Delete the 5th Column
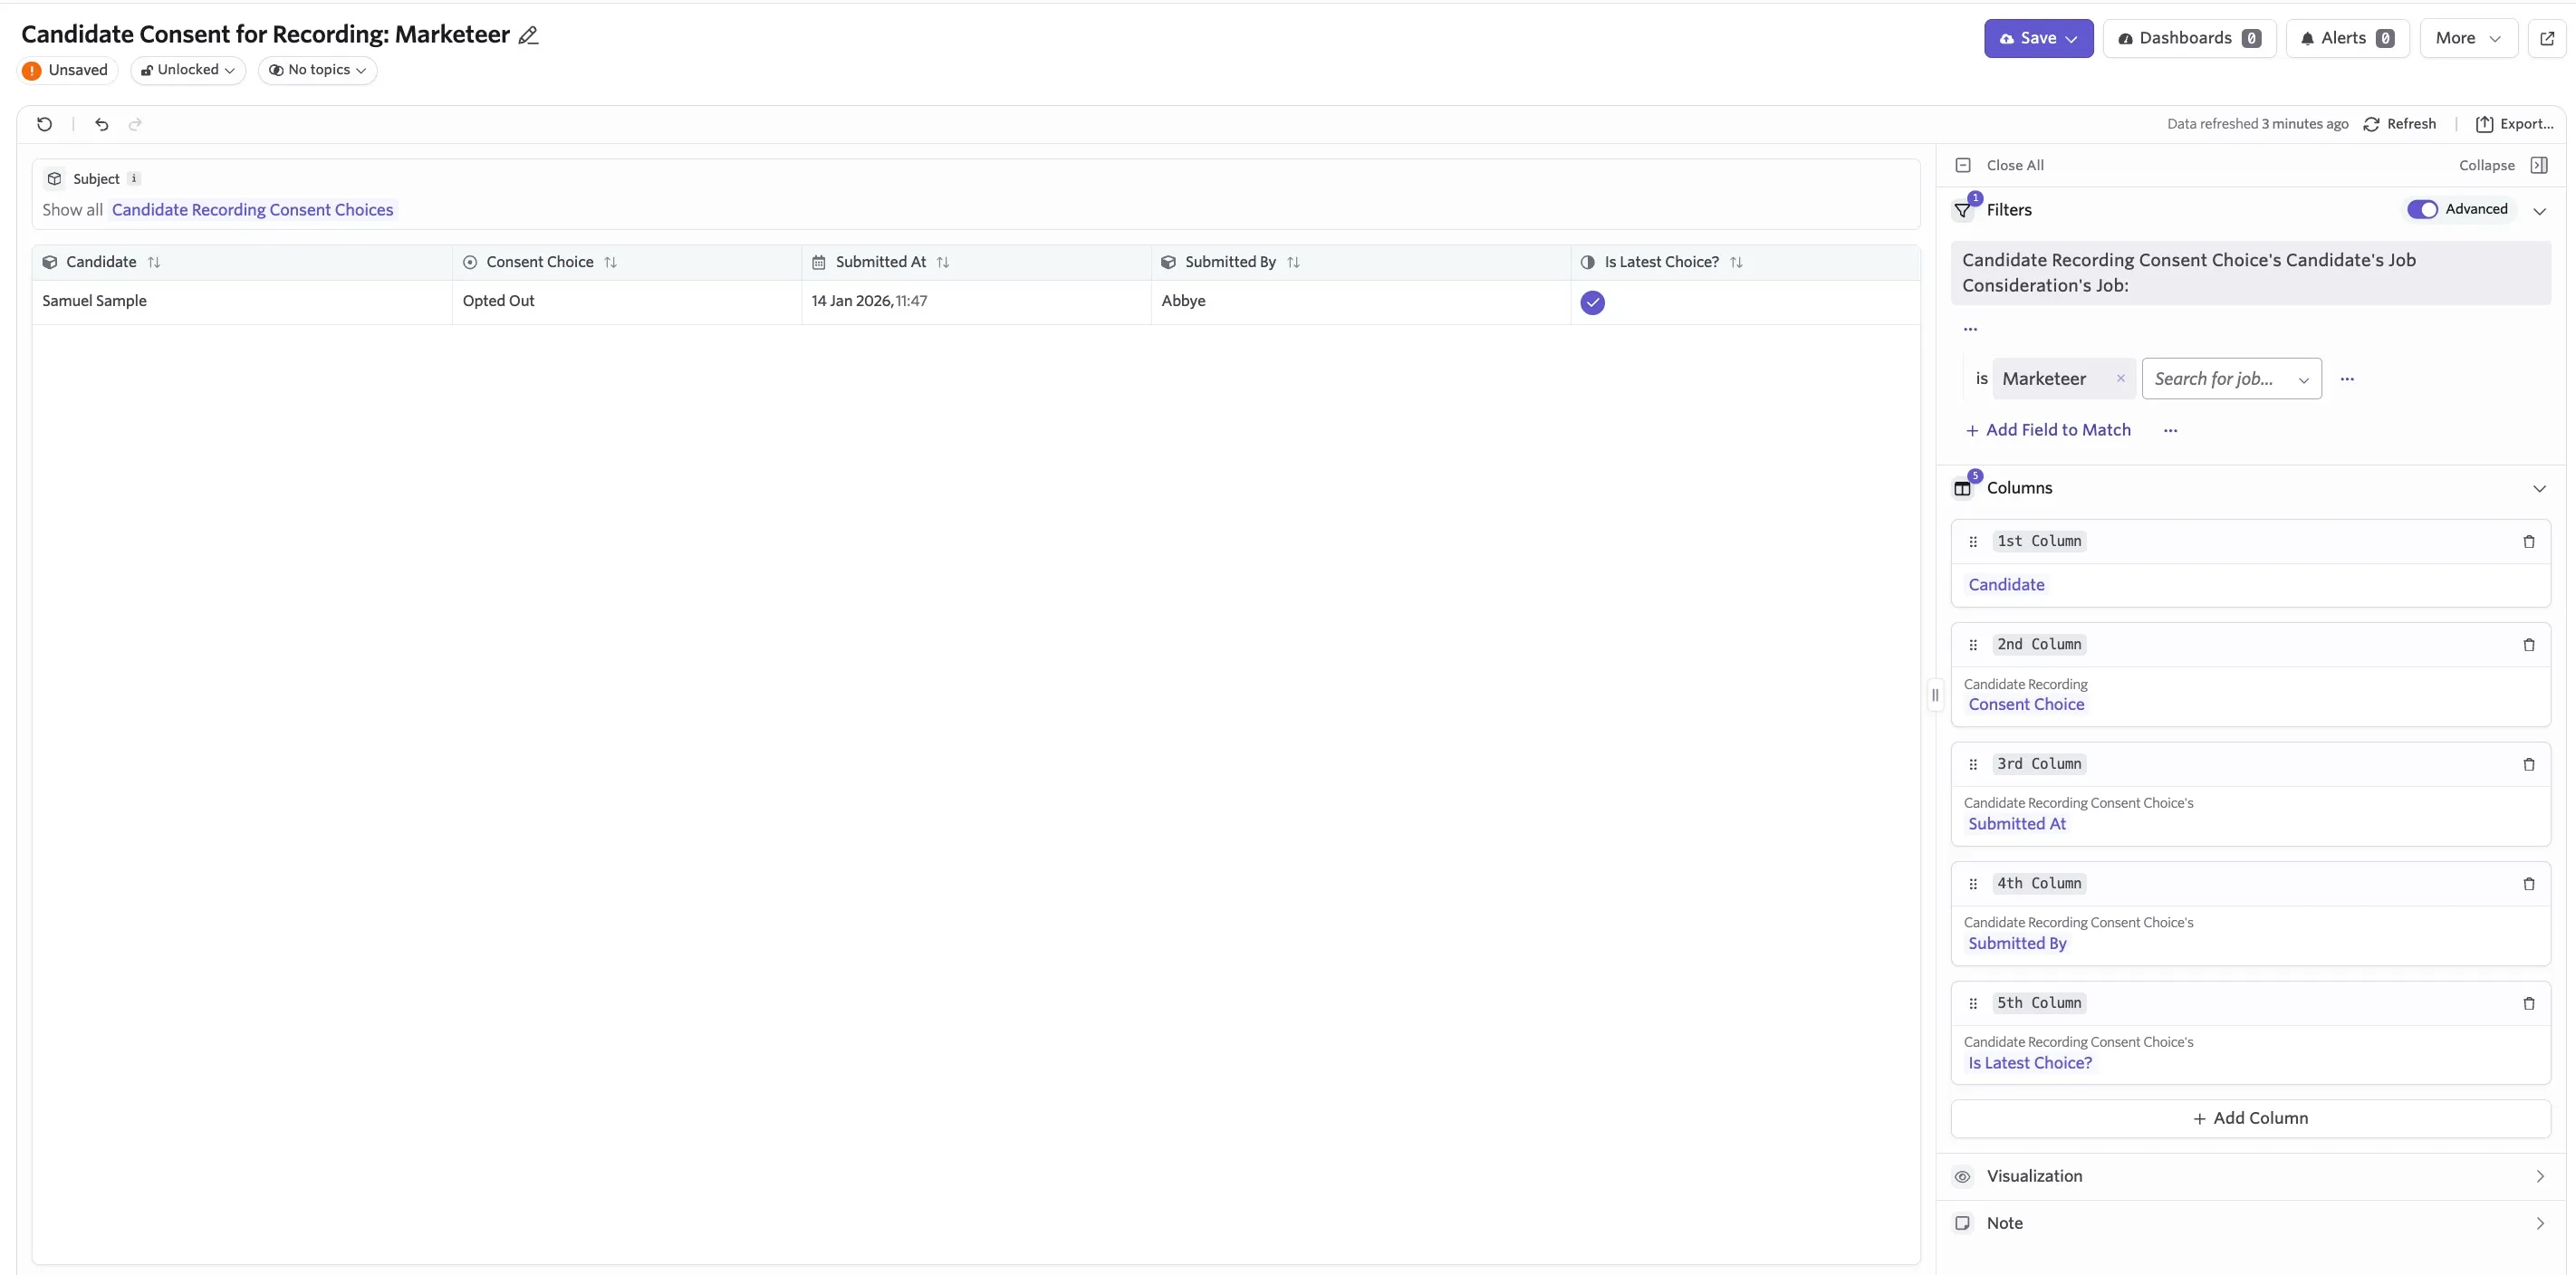This screenshot has height=1275, width=2576. 2528,1003
